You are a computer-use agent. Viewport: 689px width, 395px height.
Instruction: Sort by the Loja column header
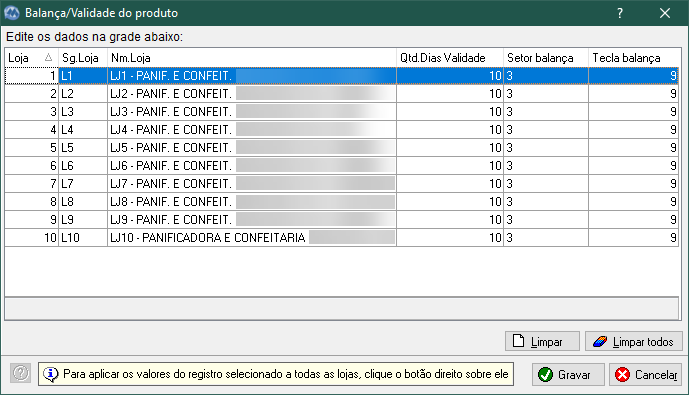[32, 58]
